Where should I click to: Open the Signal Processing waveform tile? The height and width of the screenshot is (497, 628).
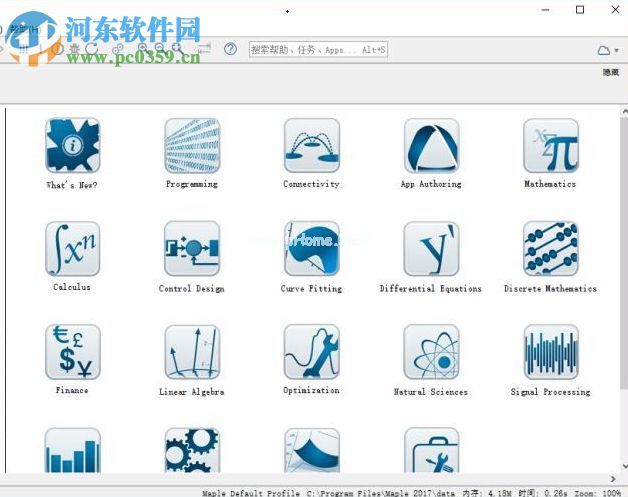(551, 352)
